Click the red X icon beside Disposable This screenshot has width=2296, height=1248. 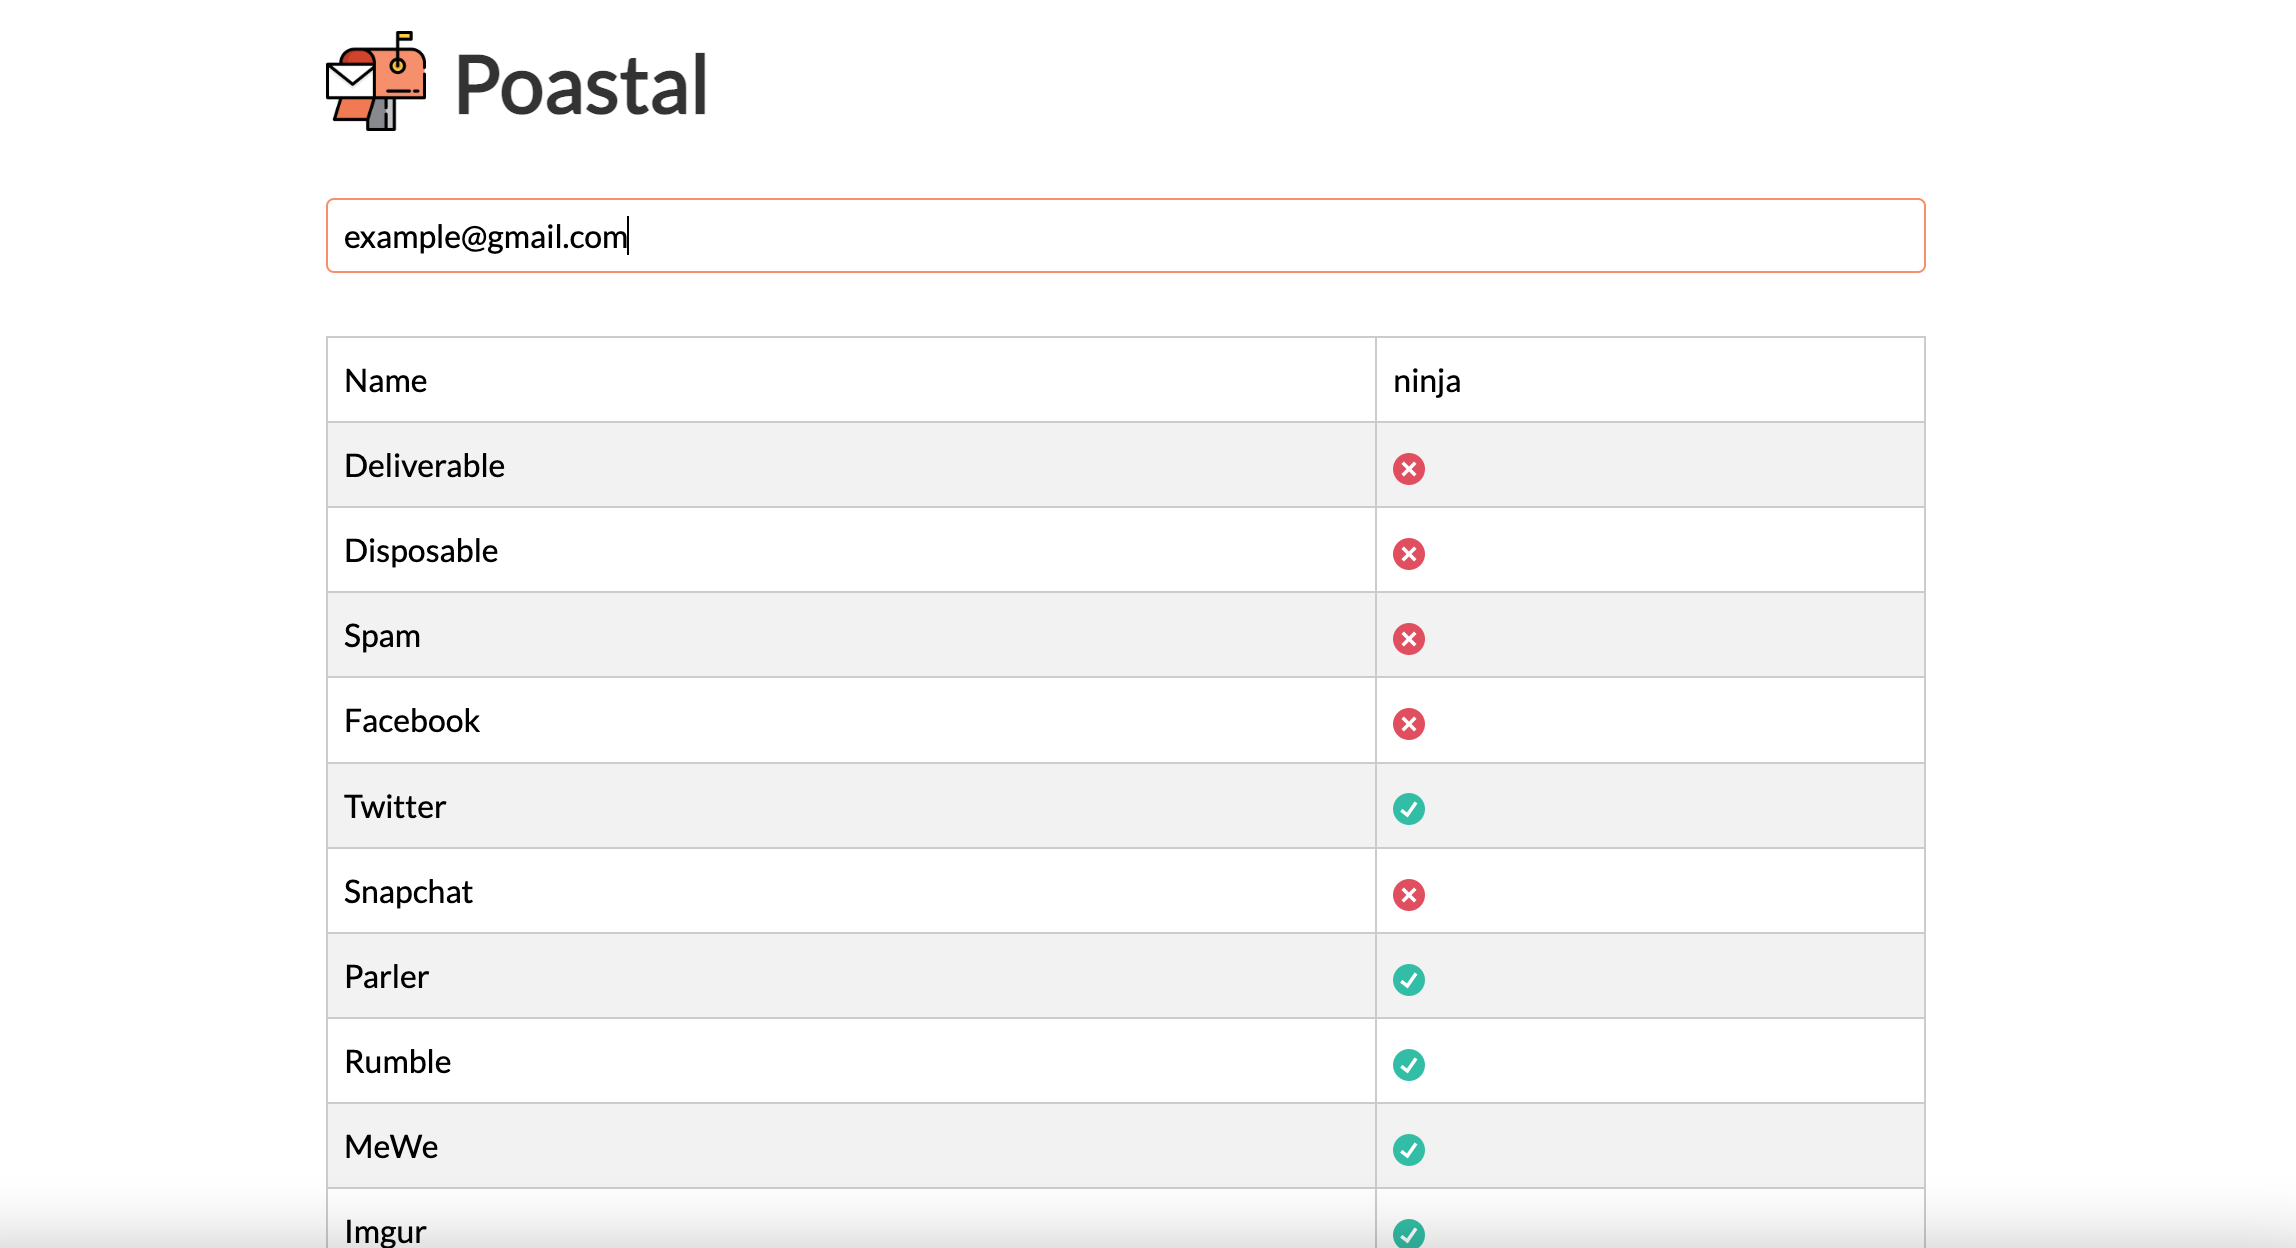pyautogui.click(x=1409, y=553)
